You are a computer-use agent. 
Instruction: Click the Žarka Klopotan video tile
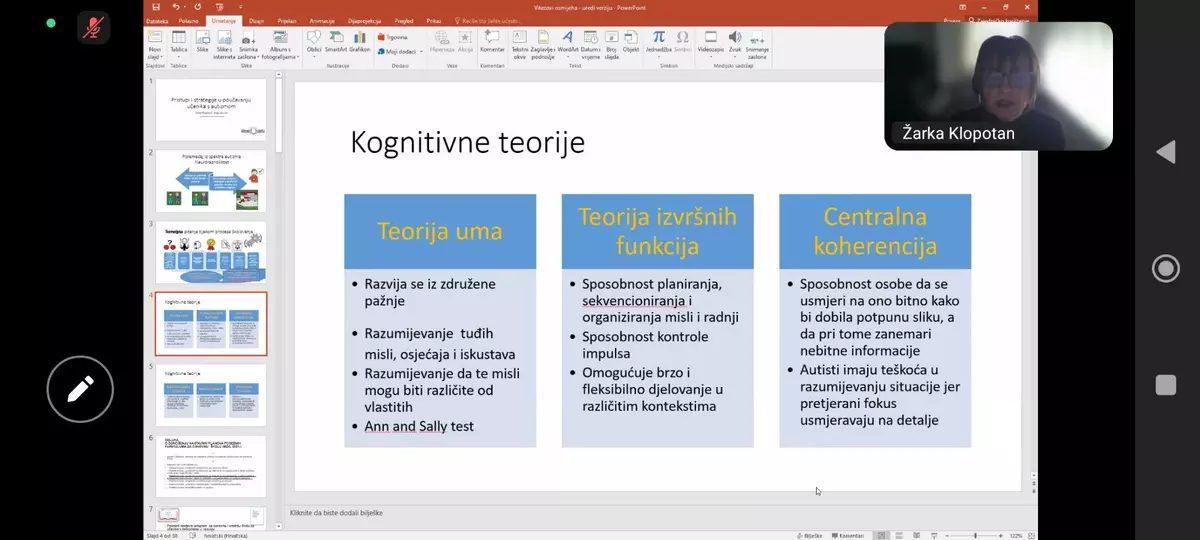pos(998,86)
